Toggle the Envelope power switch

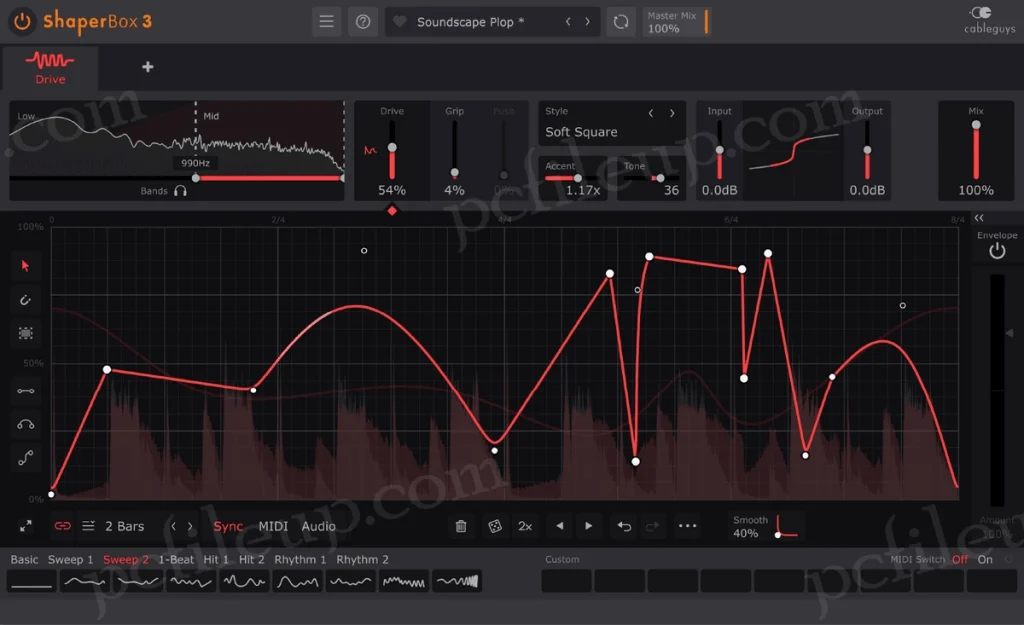[996, 251]
